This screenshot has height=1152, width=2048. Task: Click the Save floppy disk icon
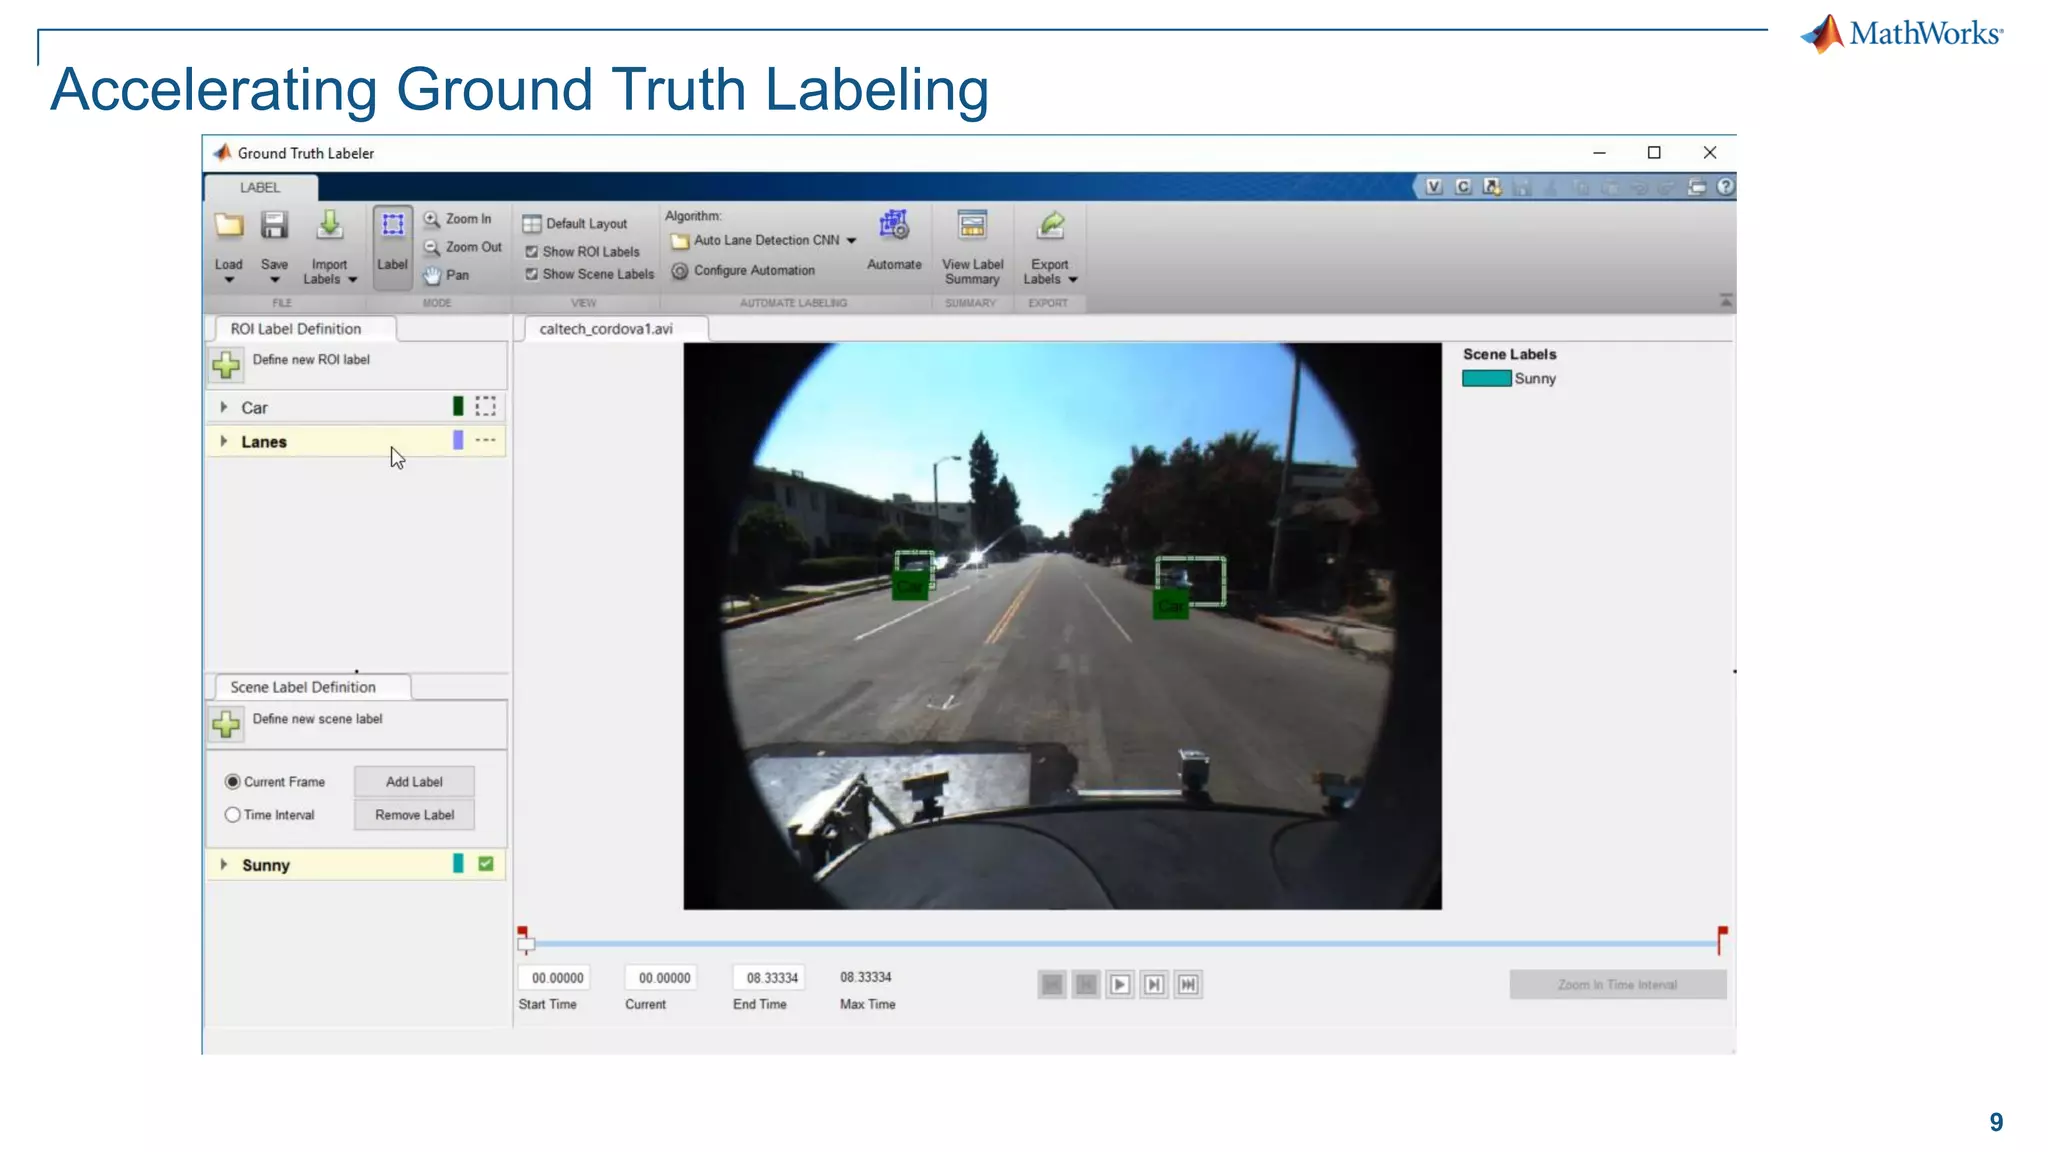pos(274,226)
